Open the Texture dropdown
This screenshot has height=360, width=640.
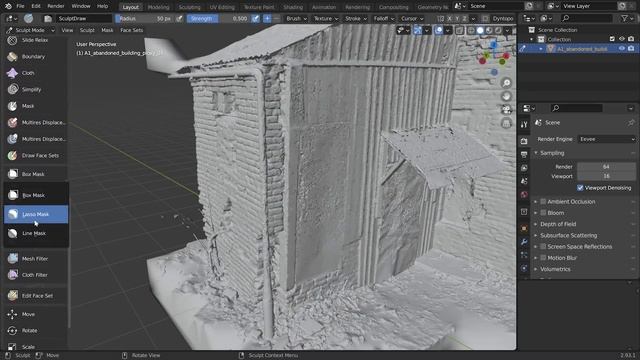(x=326, y=19)
